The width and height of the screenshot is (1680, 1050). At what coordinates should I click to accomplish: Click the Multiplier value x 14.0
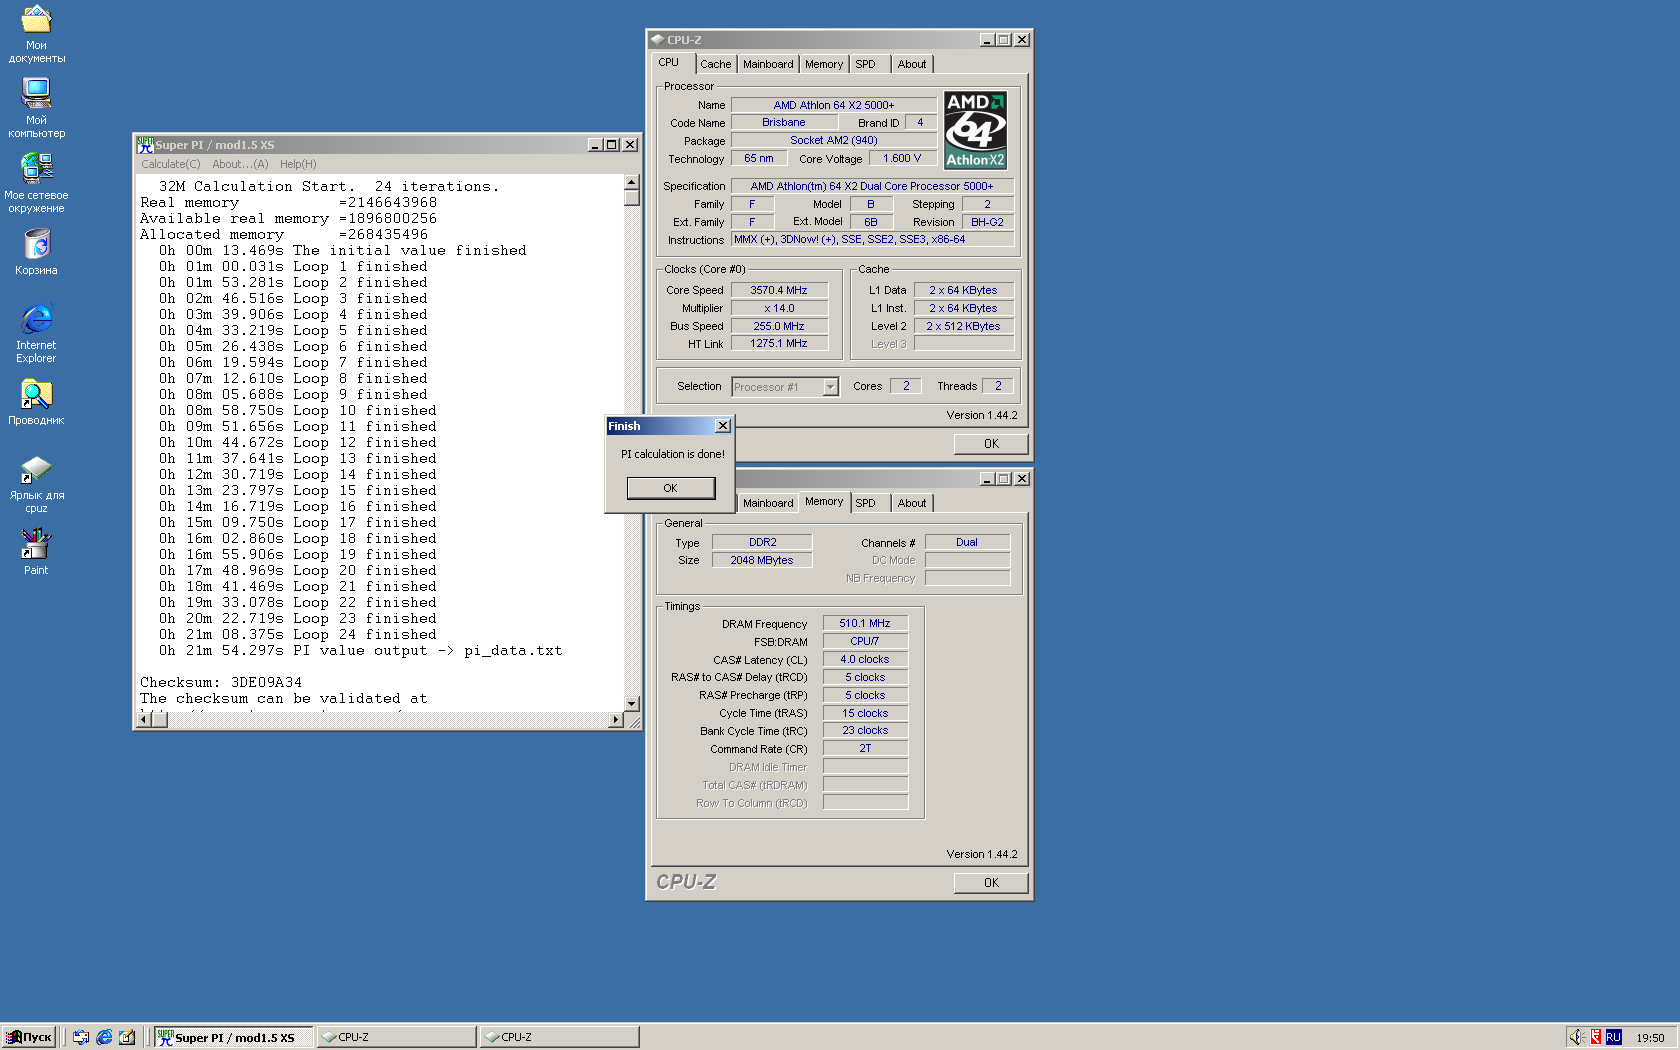coord(779,308)
